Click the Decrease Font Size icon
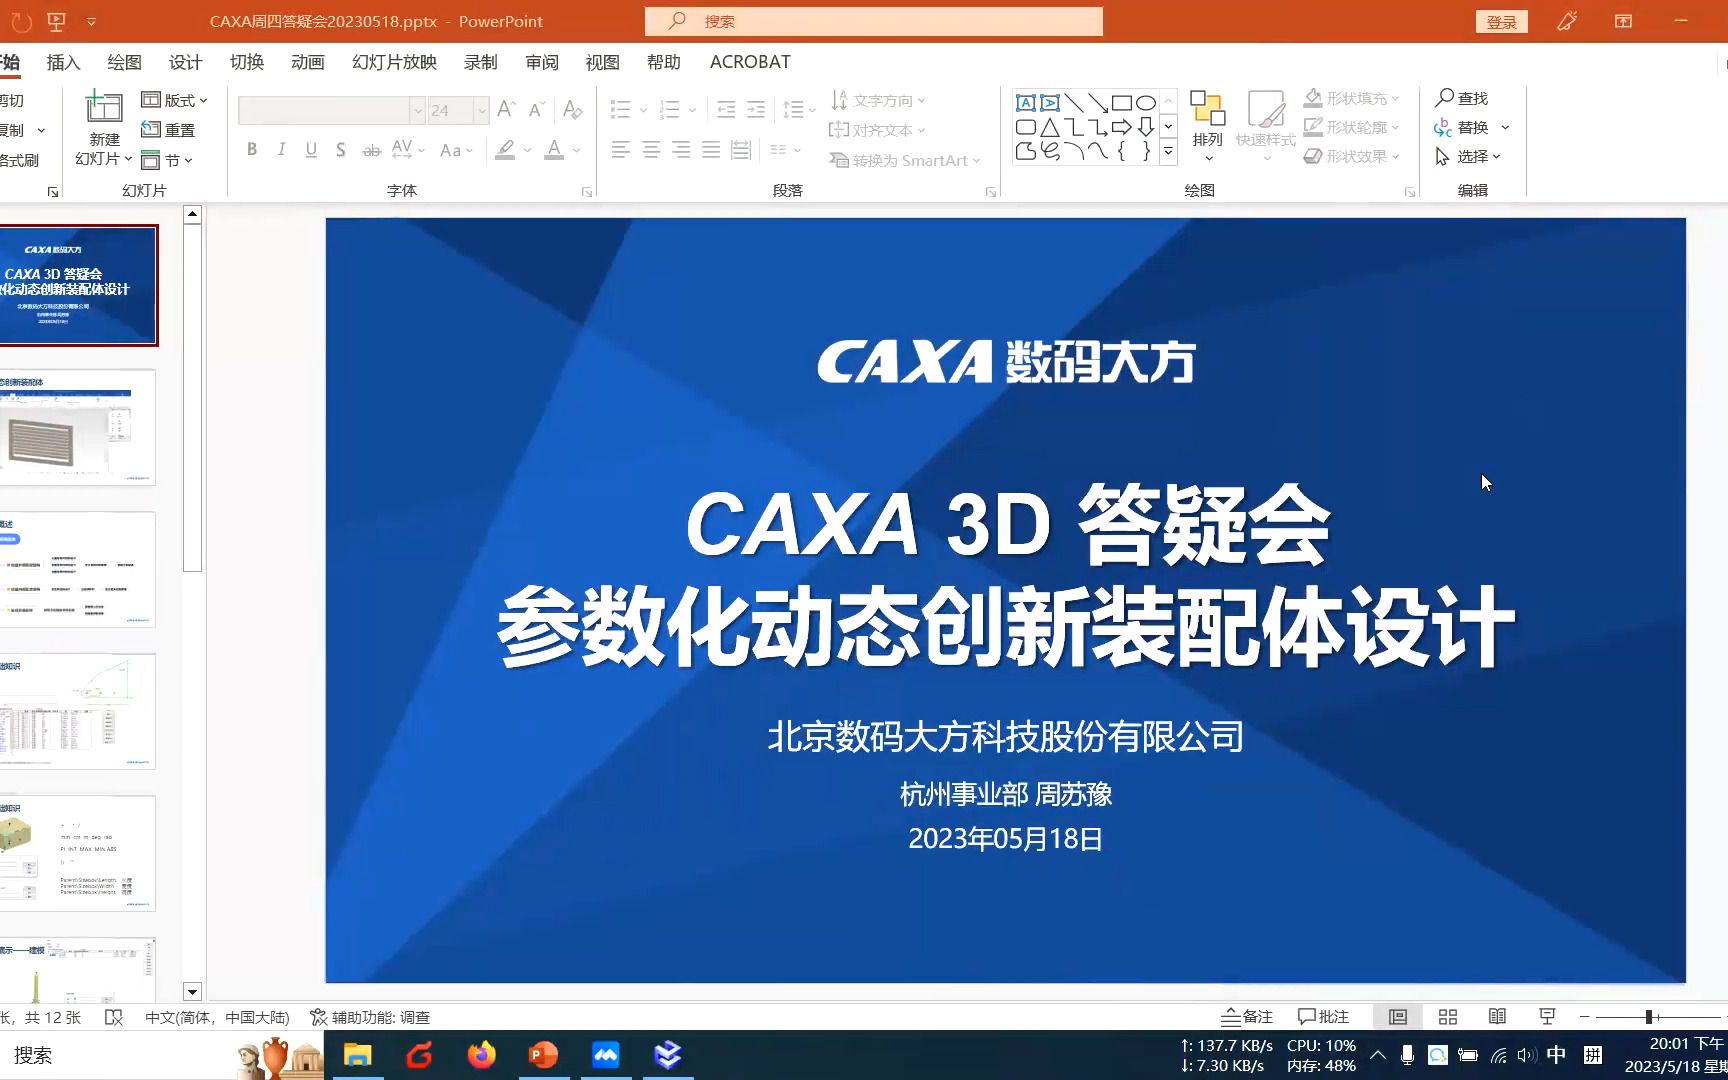Screen dimensions: 1728x1080 [x=537, y=109]
